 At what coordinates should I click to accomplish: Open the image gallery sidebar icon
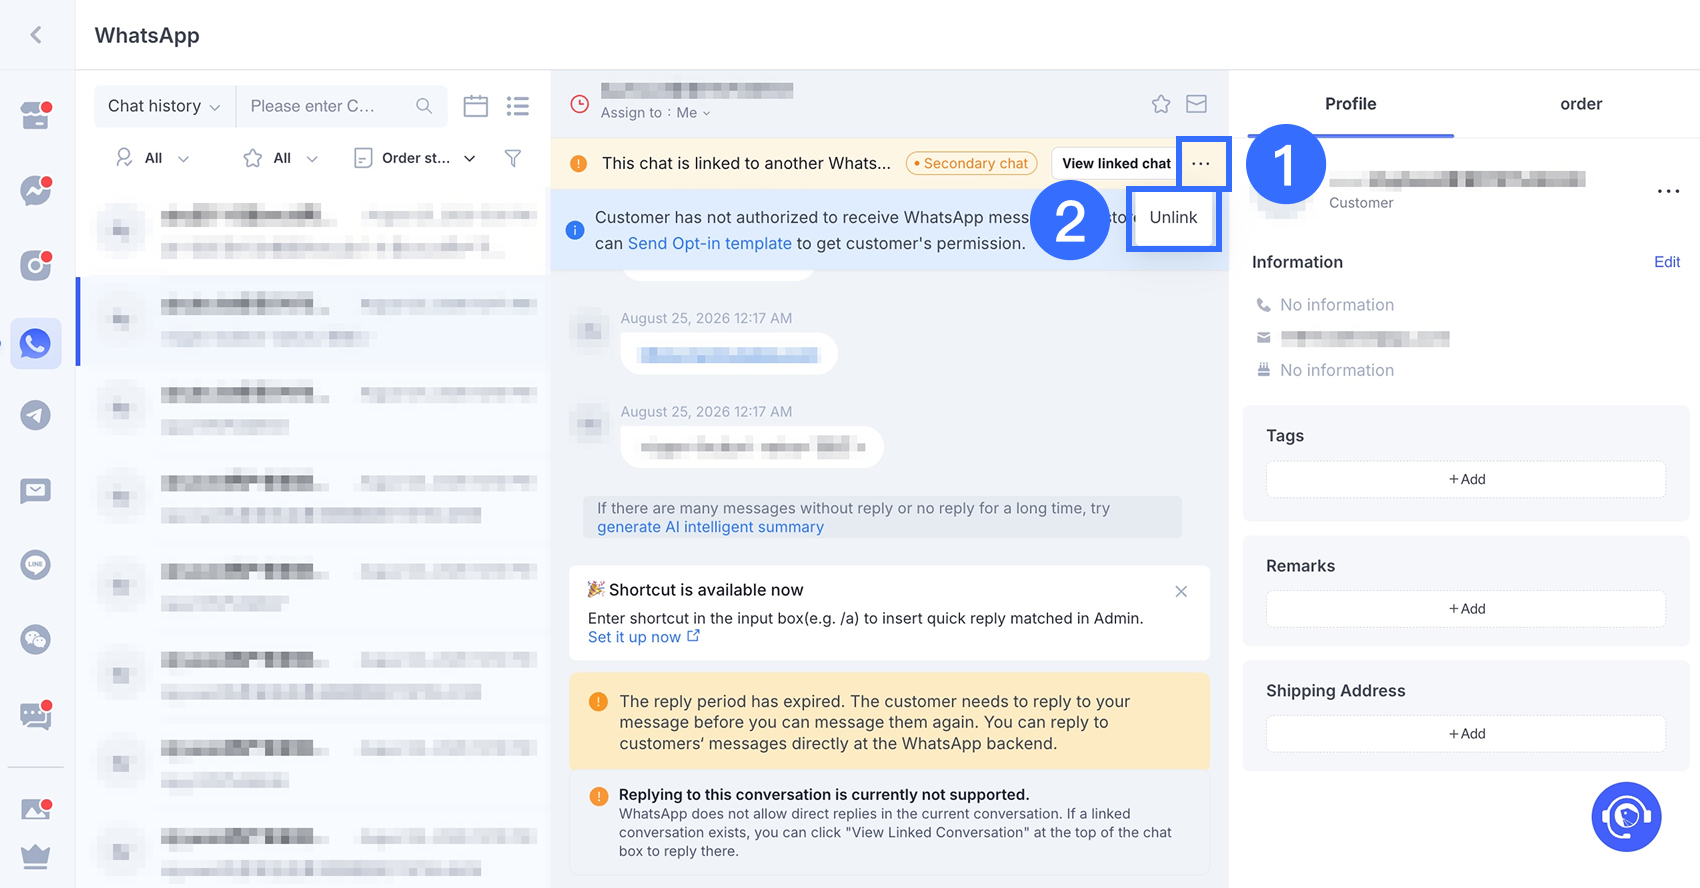pos(36,809)
